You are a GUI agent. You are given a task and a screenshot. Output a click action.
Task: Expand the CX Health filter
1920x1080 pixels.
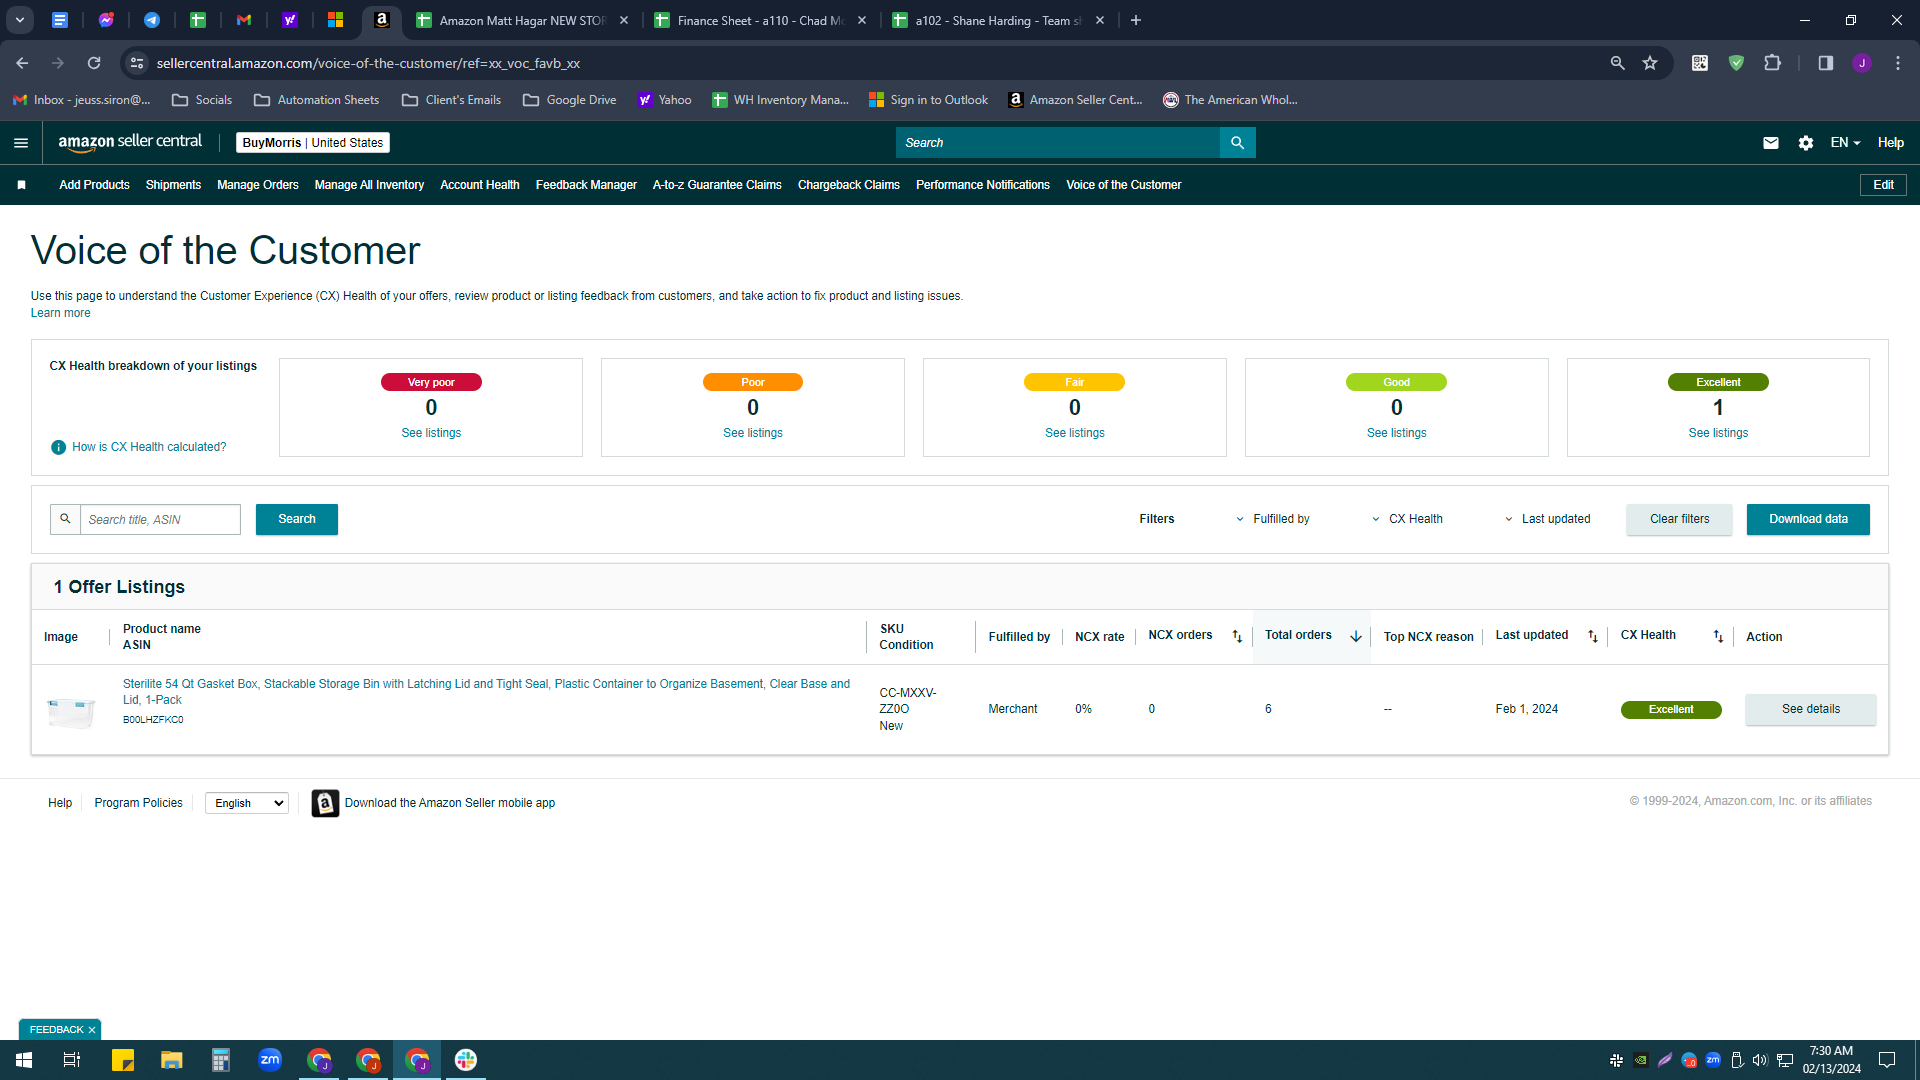(x=1407, y=519)
